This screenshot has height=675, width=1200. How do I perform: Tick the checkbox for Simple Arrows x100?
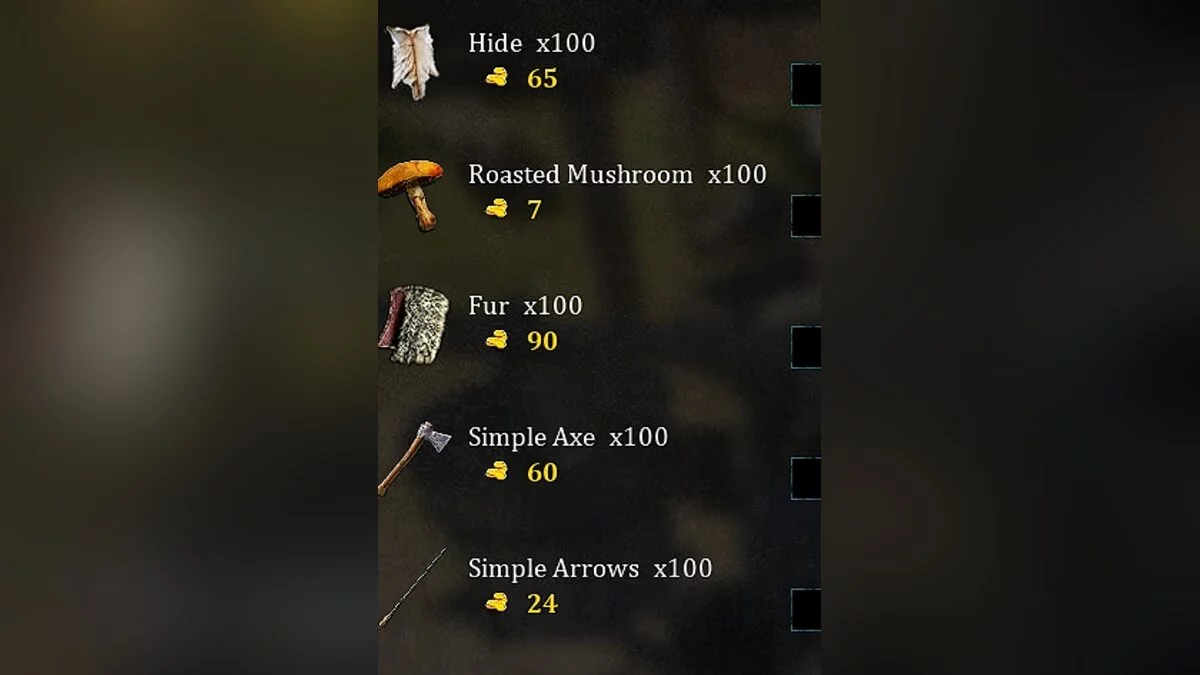(x=806, y=609)
